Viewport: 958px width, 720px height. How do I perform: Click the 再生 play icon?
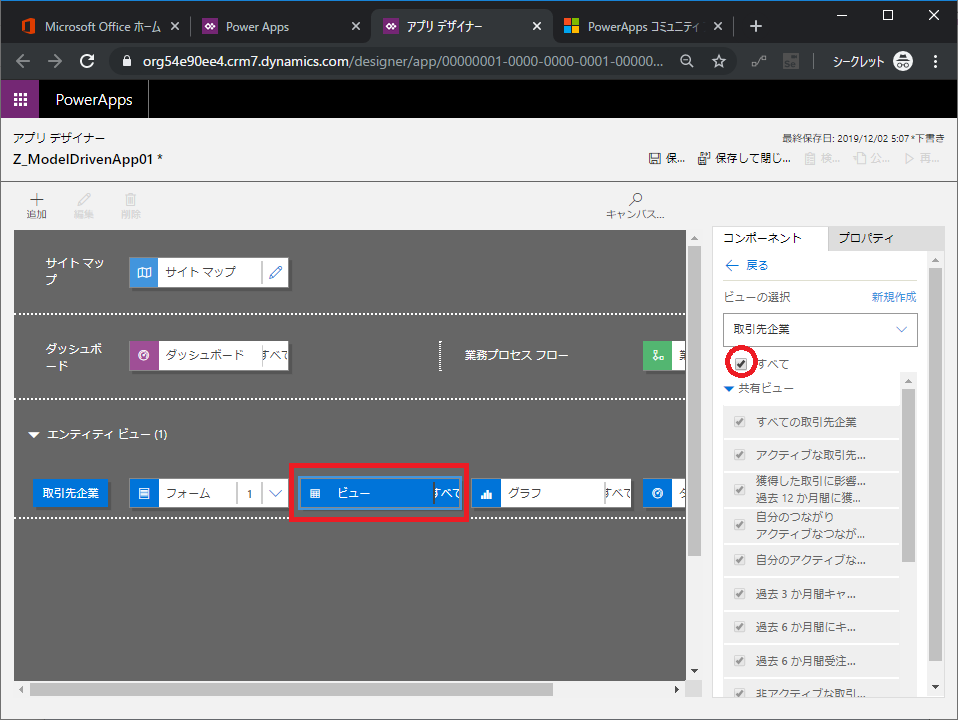(909, 158)
